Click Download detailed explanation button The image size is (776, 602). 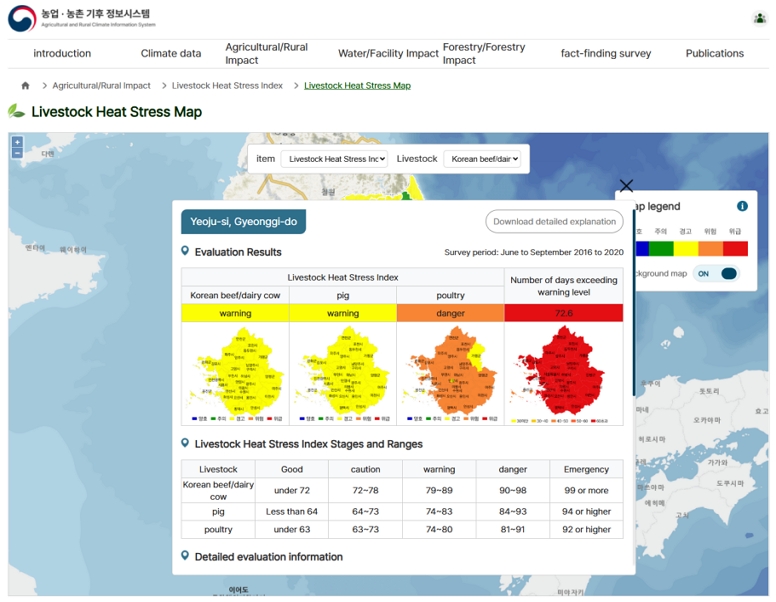pos(554,221)
